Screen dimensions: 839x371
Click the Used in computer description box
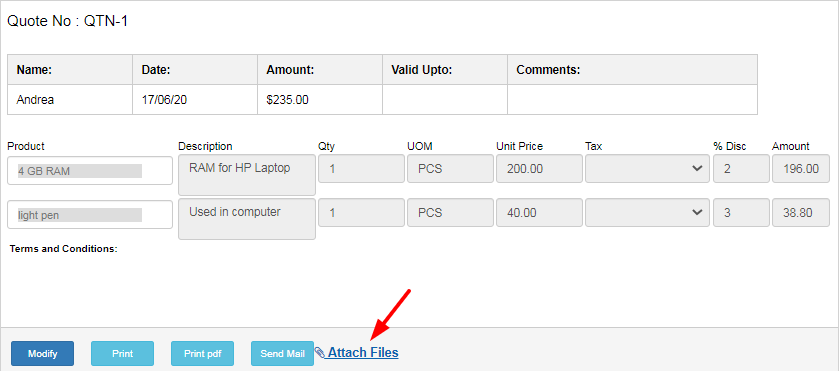(247, 219)
